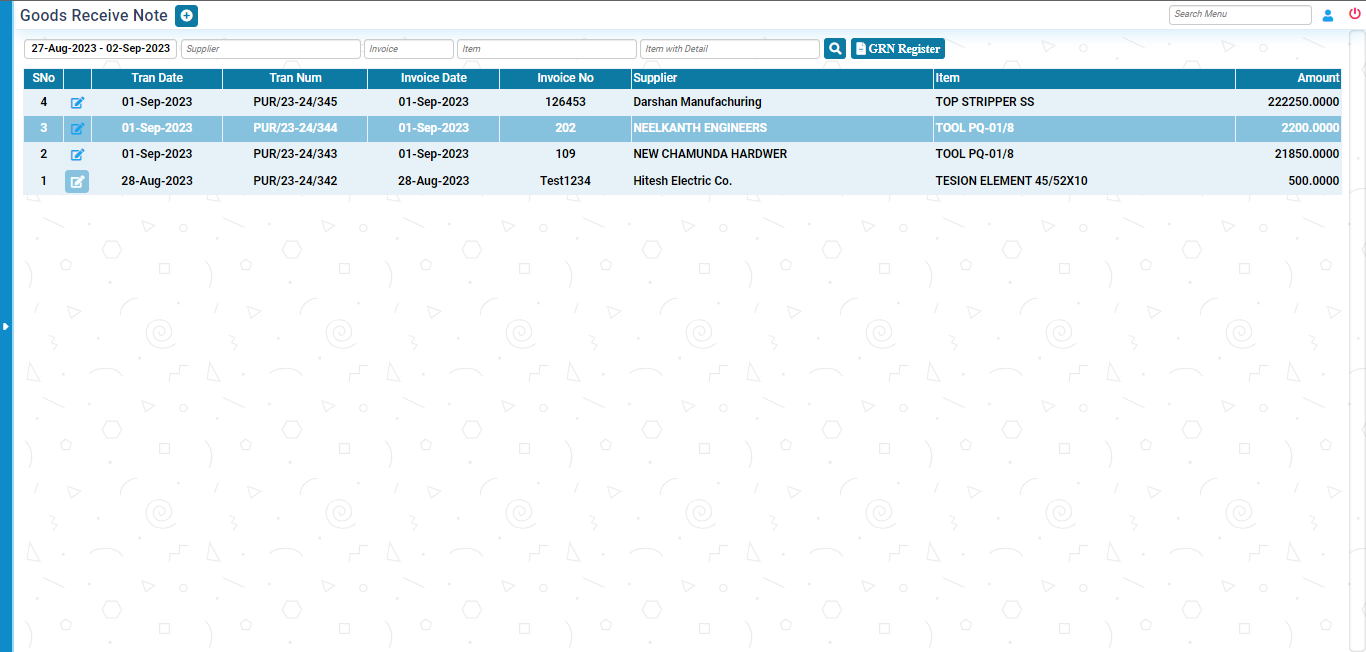Click the Supplier filter input
Screen dimensions: 1366x652
point(270,49)
